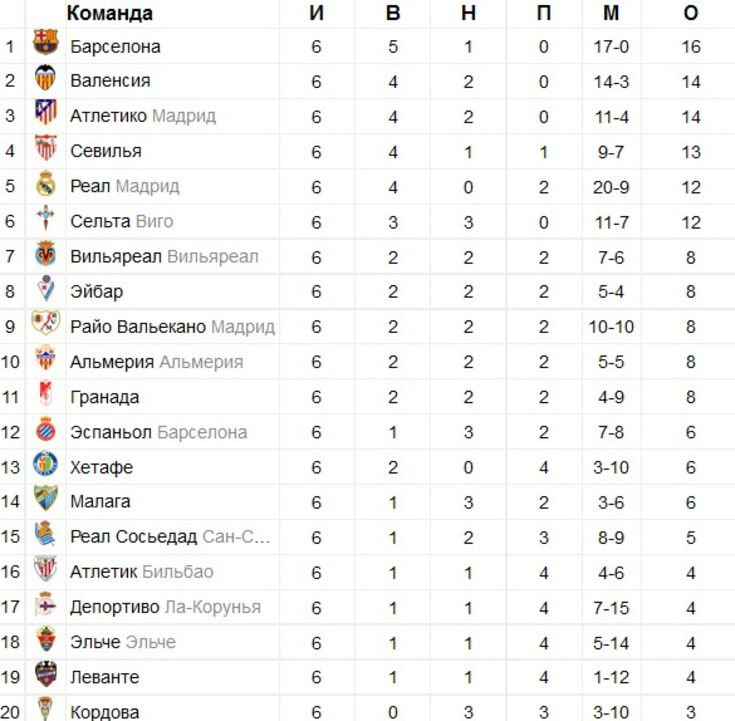This screenshot has width=735, height=721.
Task: Click the Valencia club crest icon
Action: (x=45, y=77)
